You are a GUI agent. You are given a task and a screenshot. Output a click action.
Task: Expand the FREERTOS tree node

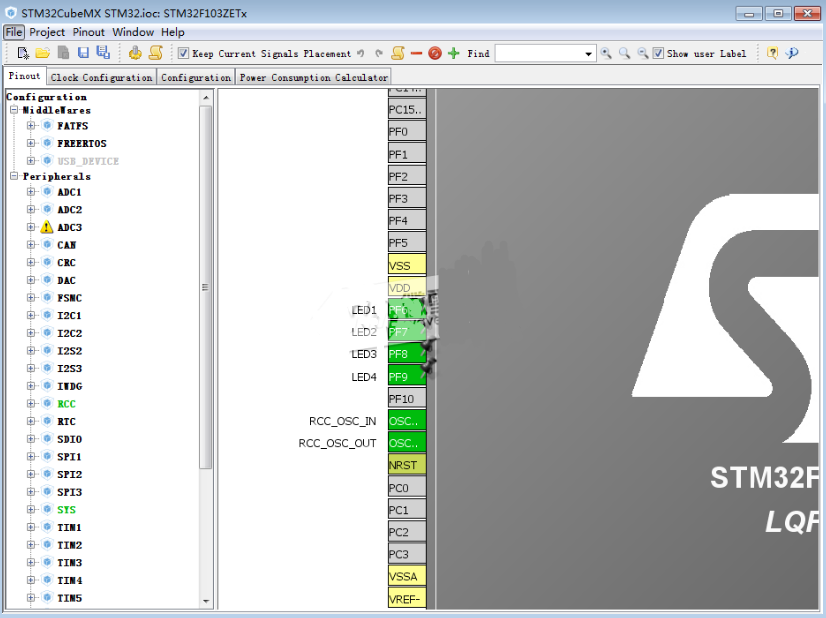point(31,143)
